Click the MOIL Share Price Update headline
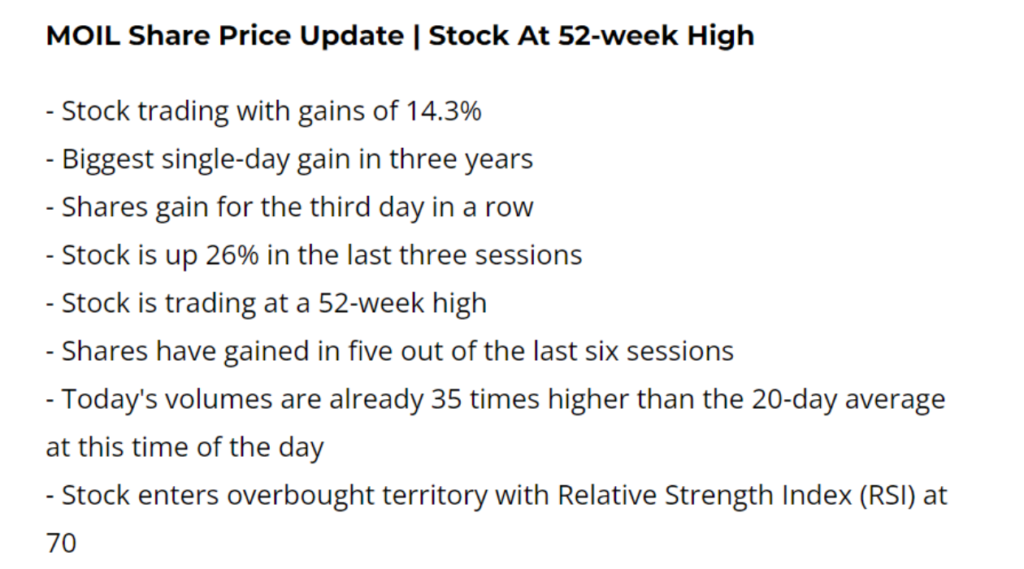This screenshot has height=569, width=1024. pos(232,37)
